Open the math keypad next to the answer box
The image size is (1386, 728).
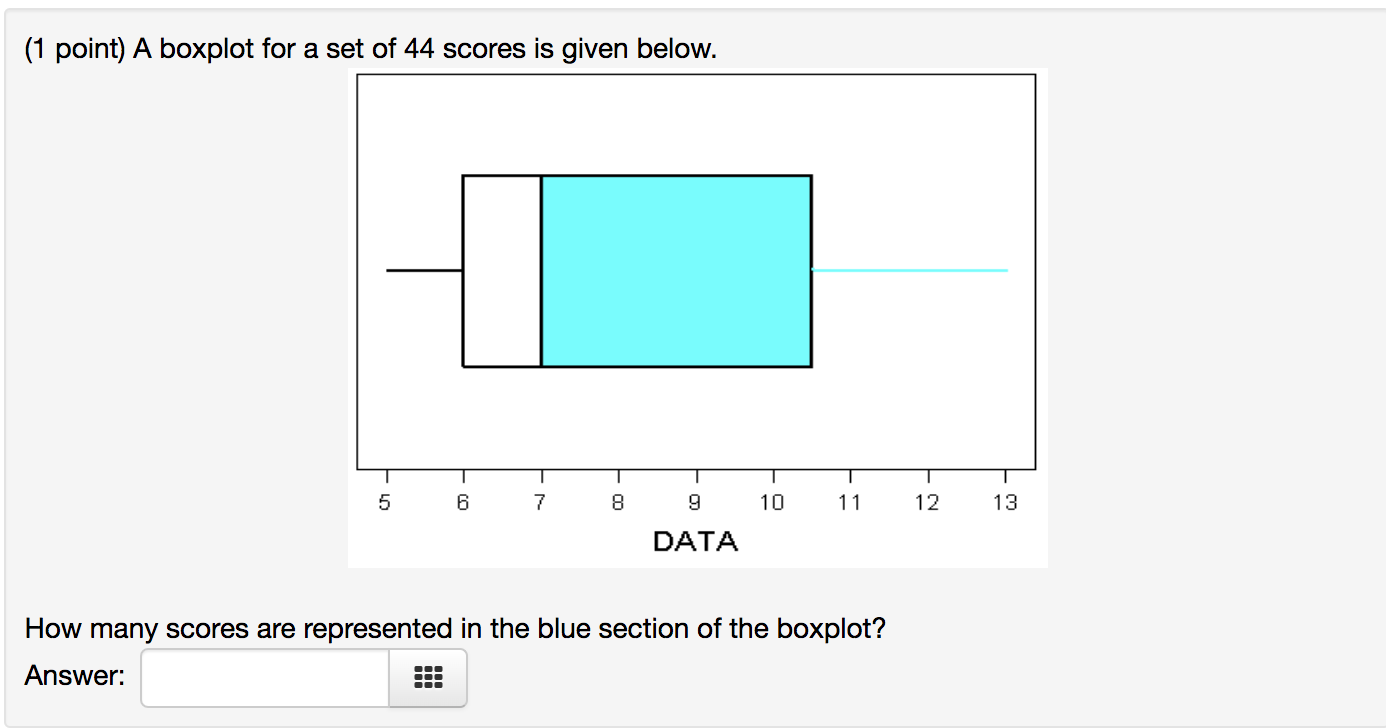(x=427, y=677)
